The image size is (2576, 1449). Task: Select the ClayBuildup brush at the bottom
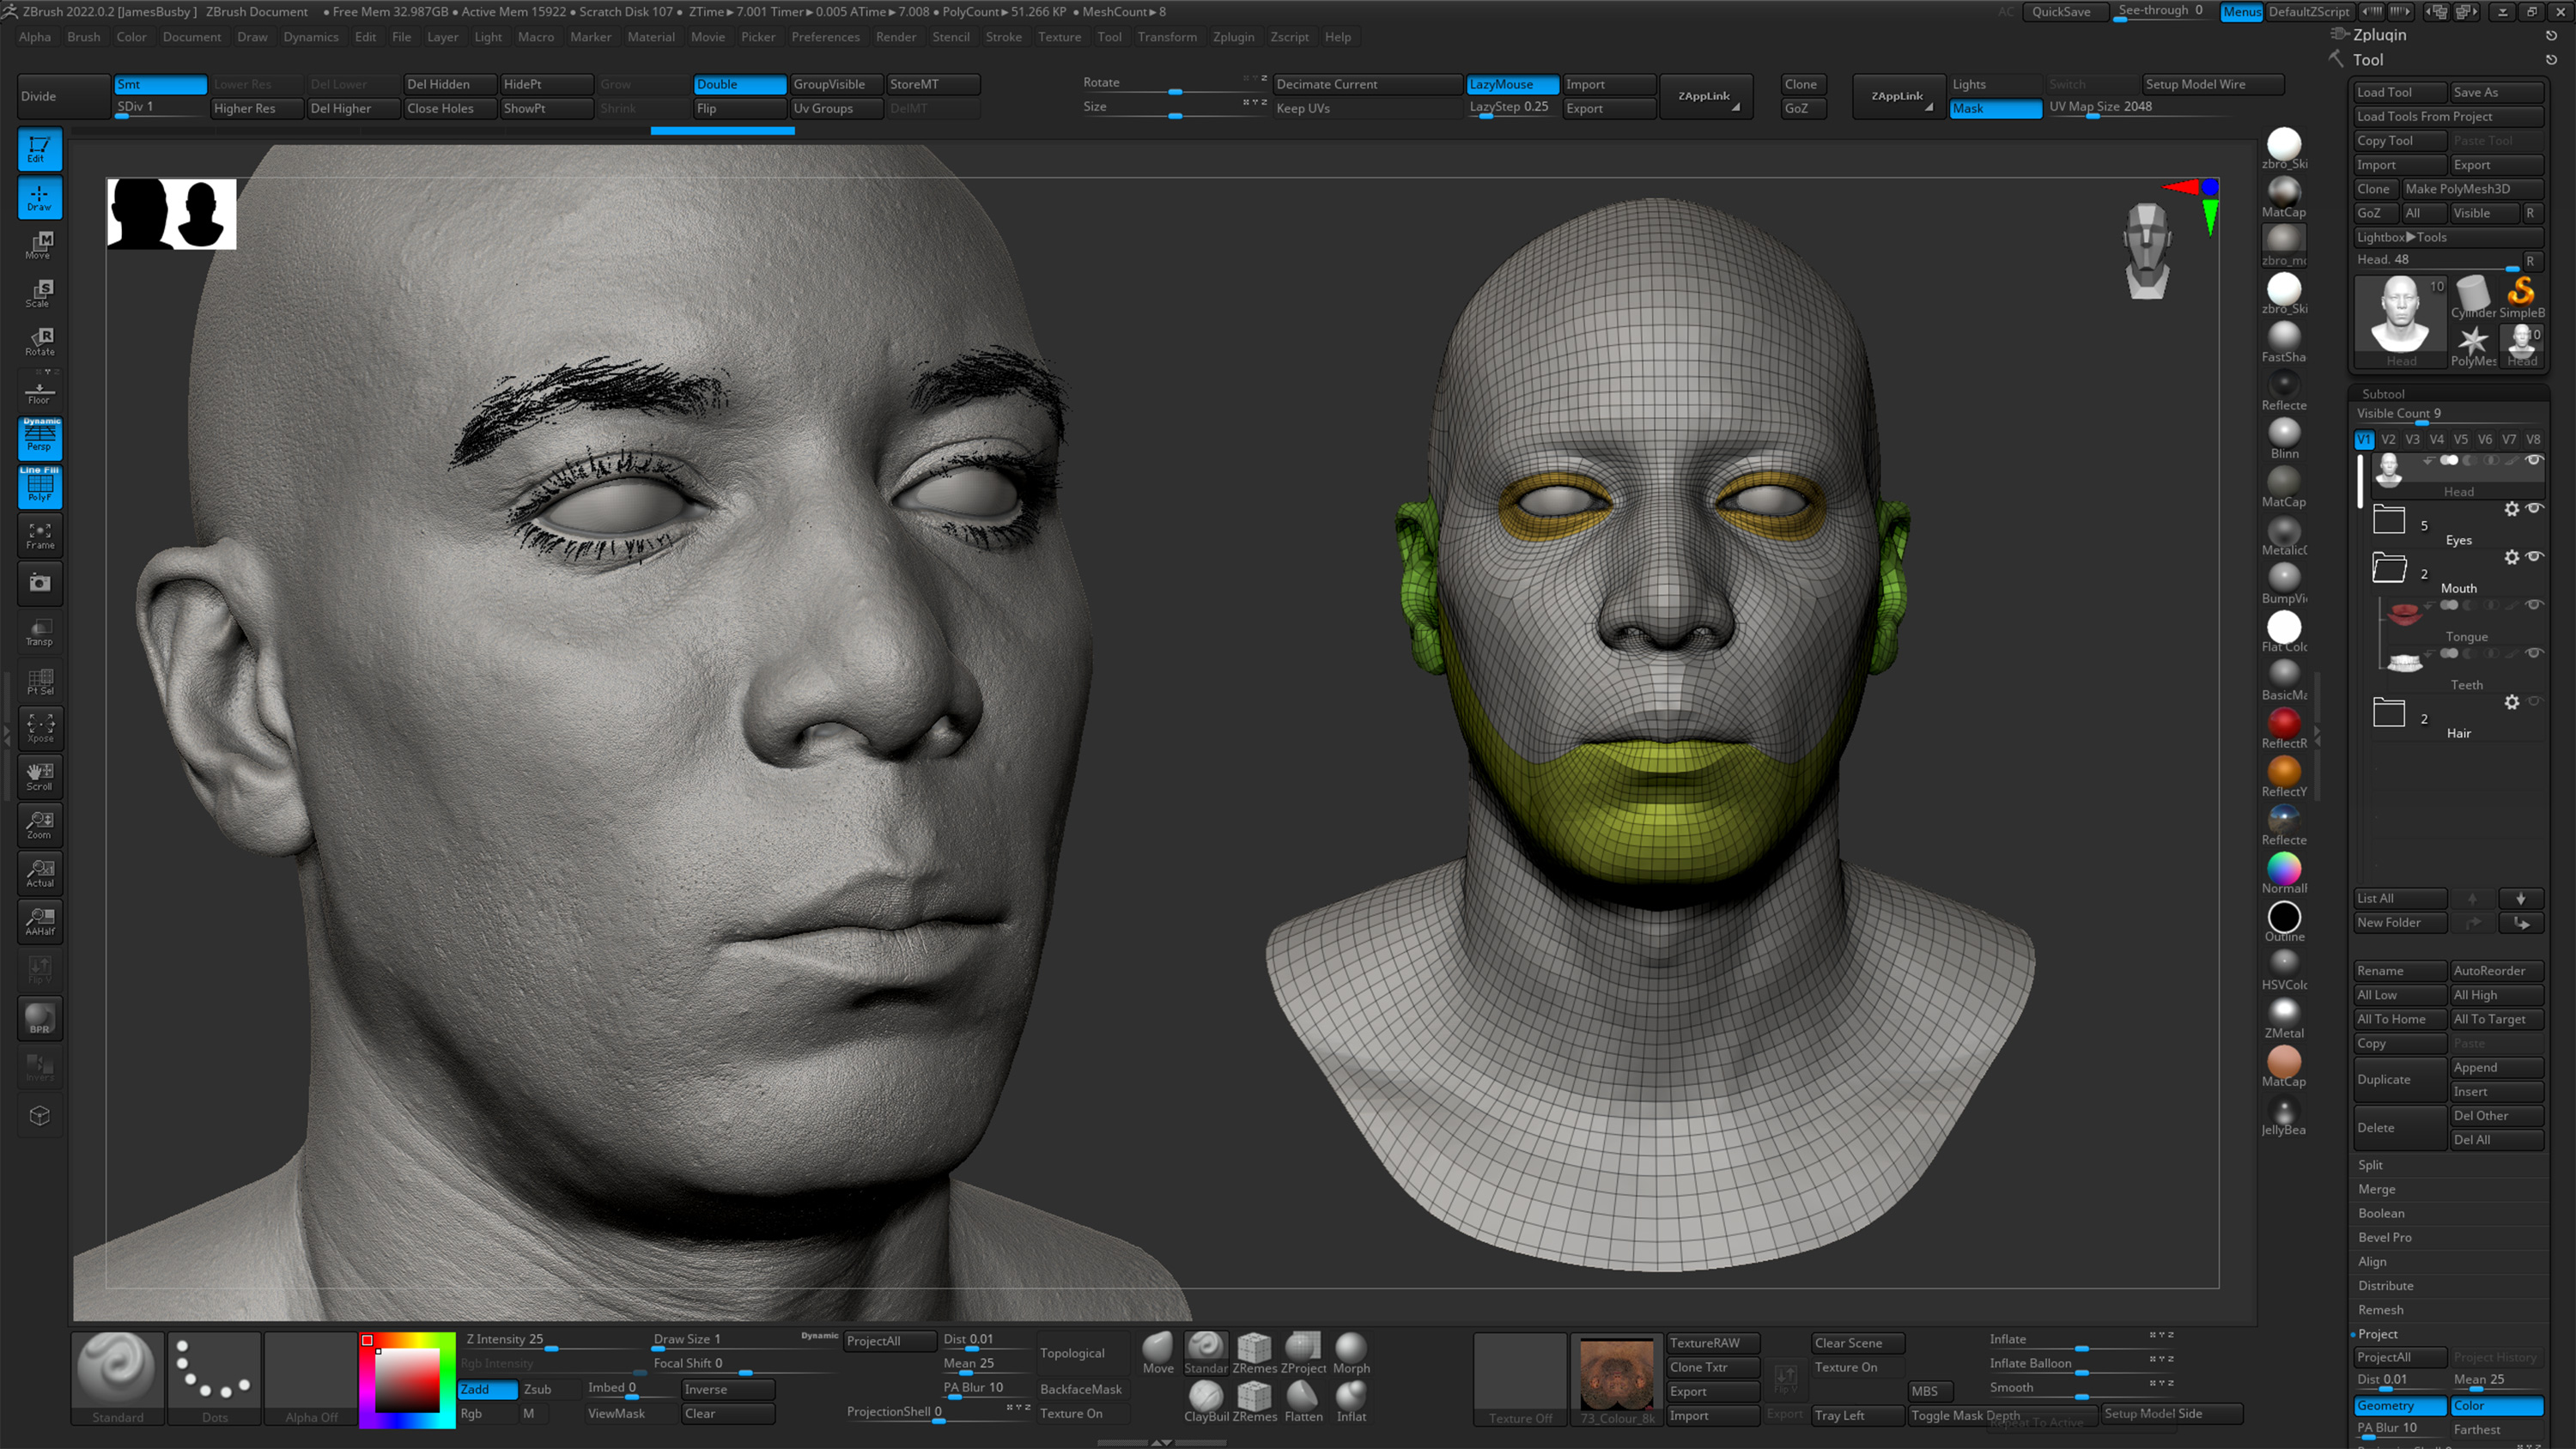pyautogui.click(x=1206, y=1397)
